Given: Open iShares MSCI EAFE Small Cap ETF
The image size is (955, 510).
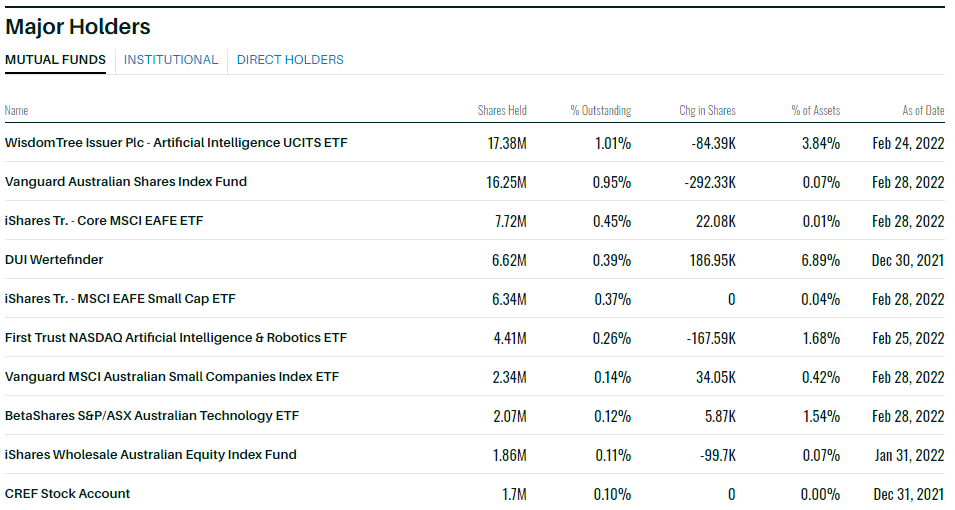Looking at the screenshot, I should [x=120, y=299].
